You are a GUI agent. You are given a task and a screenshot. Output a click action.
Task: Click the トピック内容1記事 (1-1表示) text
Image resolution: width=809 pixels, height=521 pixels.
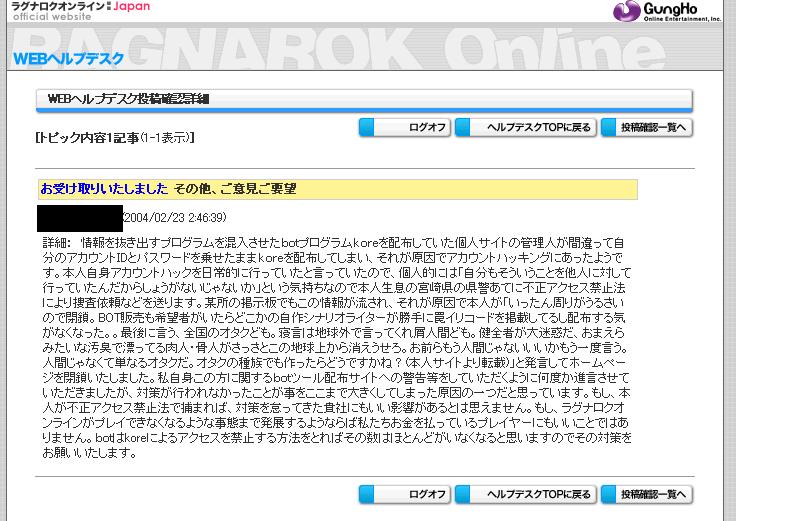pyautogui.click(x=115, y=138)
